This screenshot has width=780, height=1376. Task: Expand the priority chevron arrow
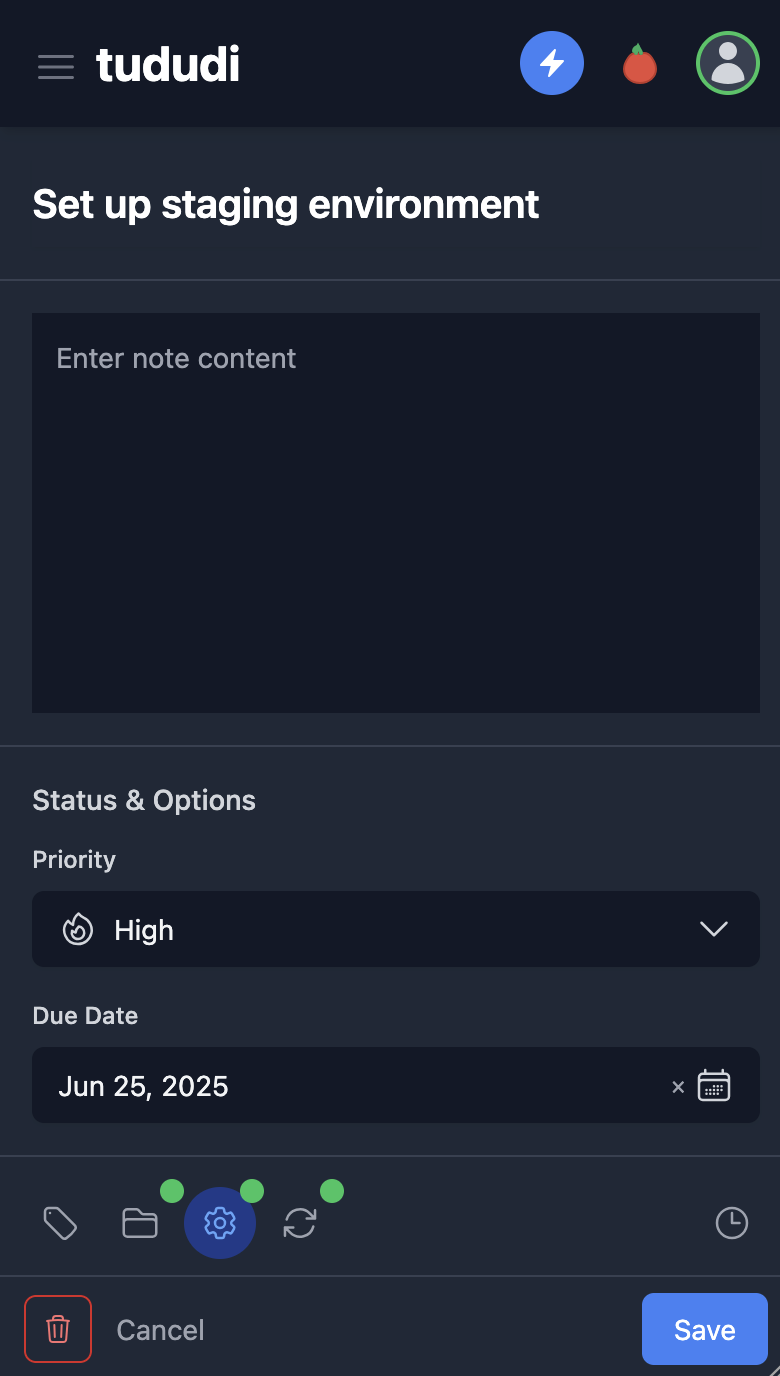click(714, 929)
